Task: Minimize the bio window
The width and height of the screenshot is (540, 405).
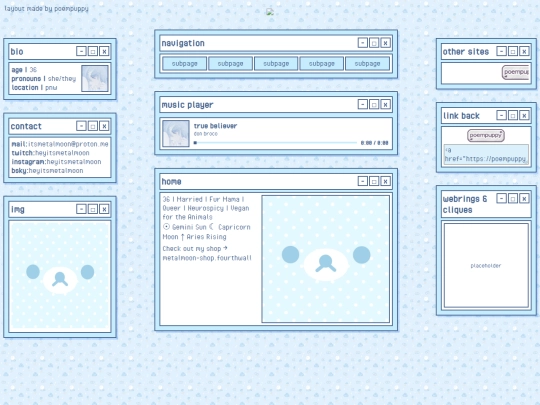Action: coord(81,51)
